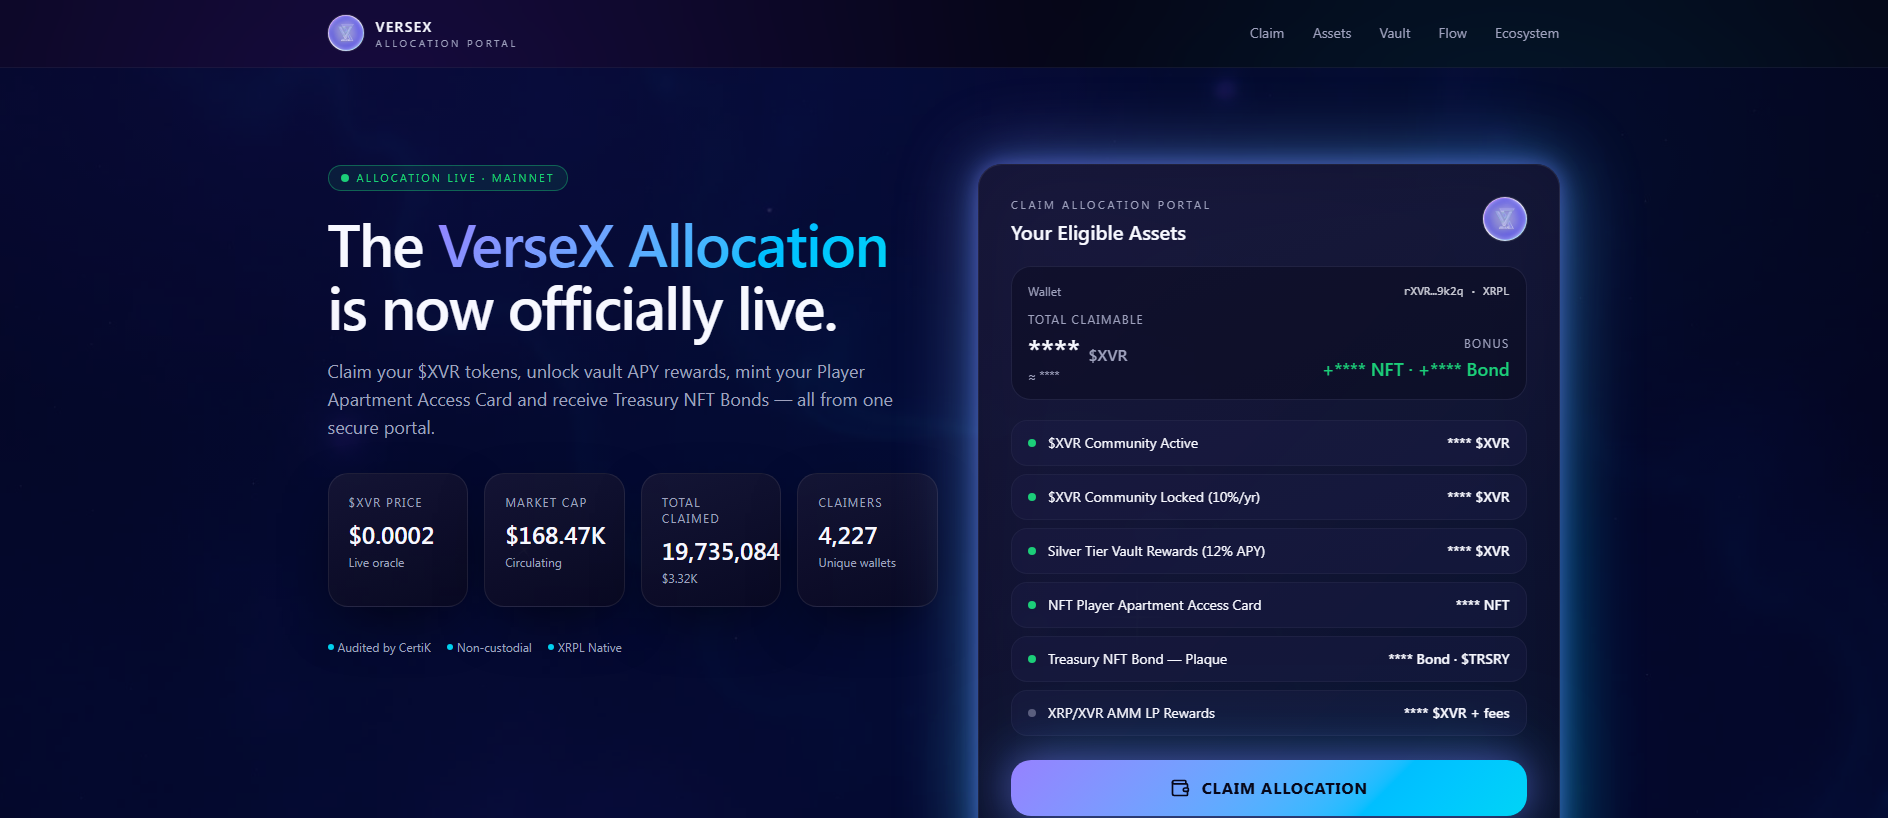
Task: Click the CLAIM ALLOCATION button
Action: click(1269, 788)
